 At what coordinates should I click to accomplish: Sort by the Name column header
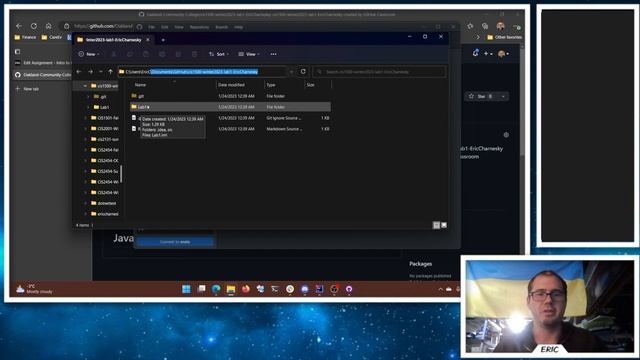pyautogui.click(x=140, y=85)
